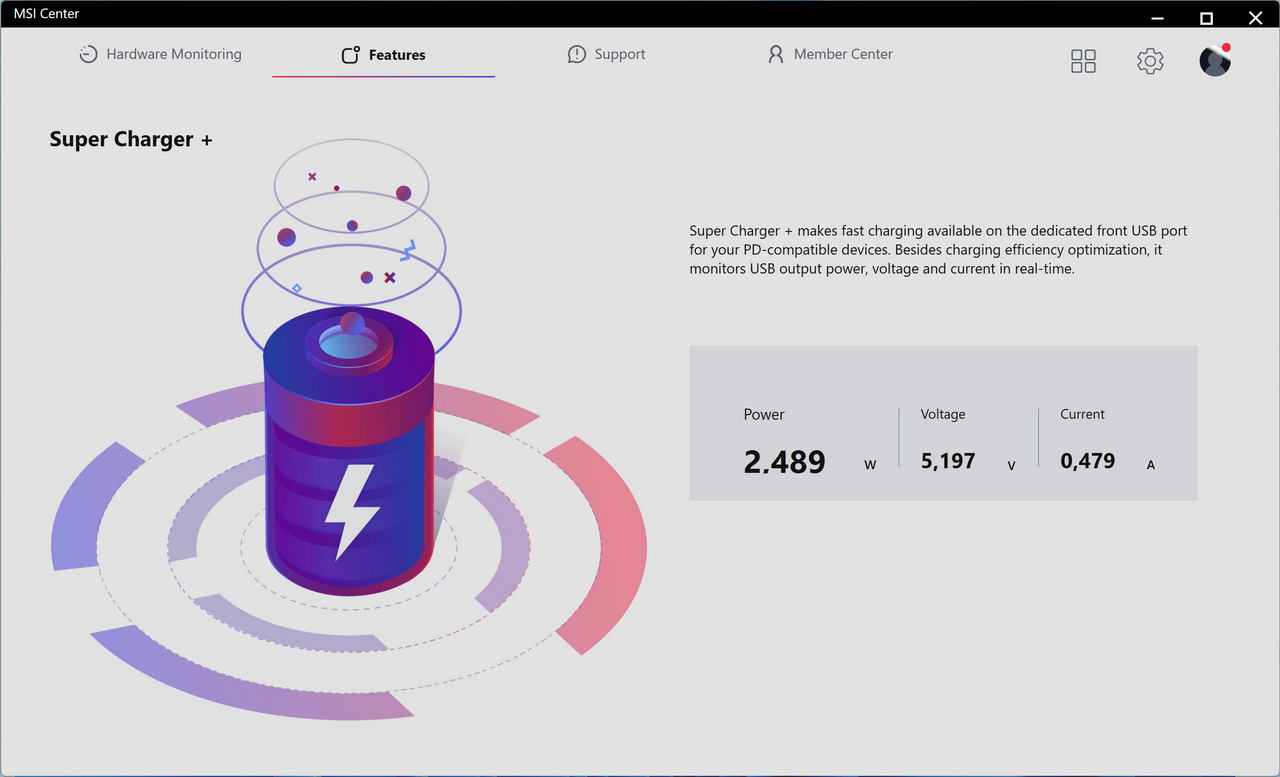Screen dimensions: 1280x777
Task: Open the Hardware Monitoring tab
Action: point(173,55)
